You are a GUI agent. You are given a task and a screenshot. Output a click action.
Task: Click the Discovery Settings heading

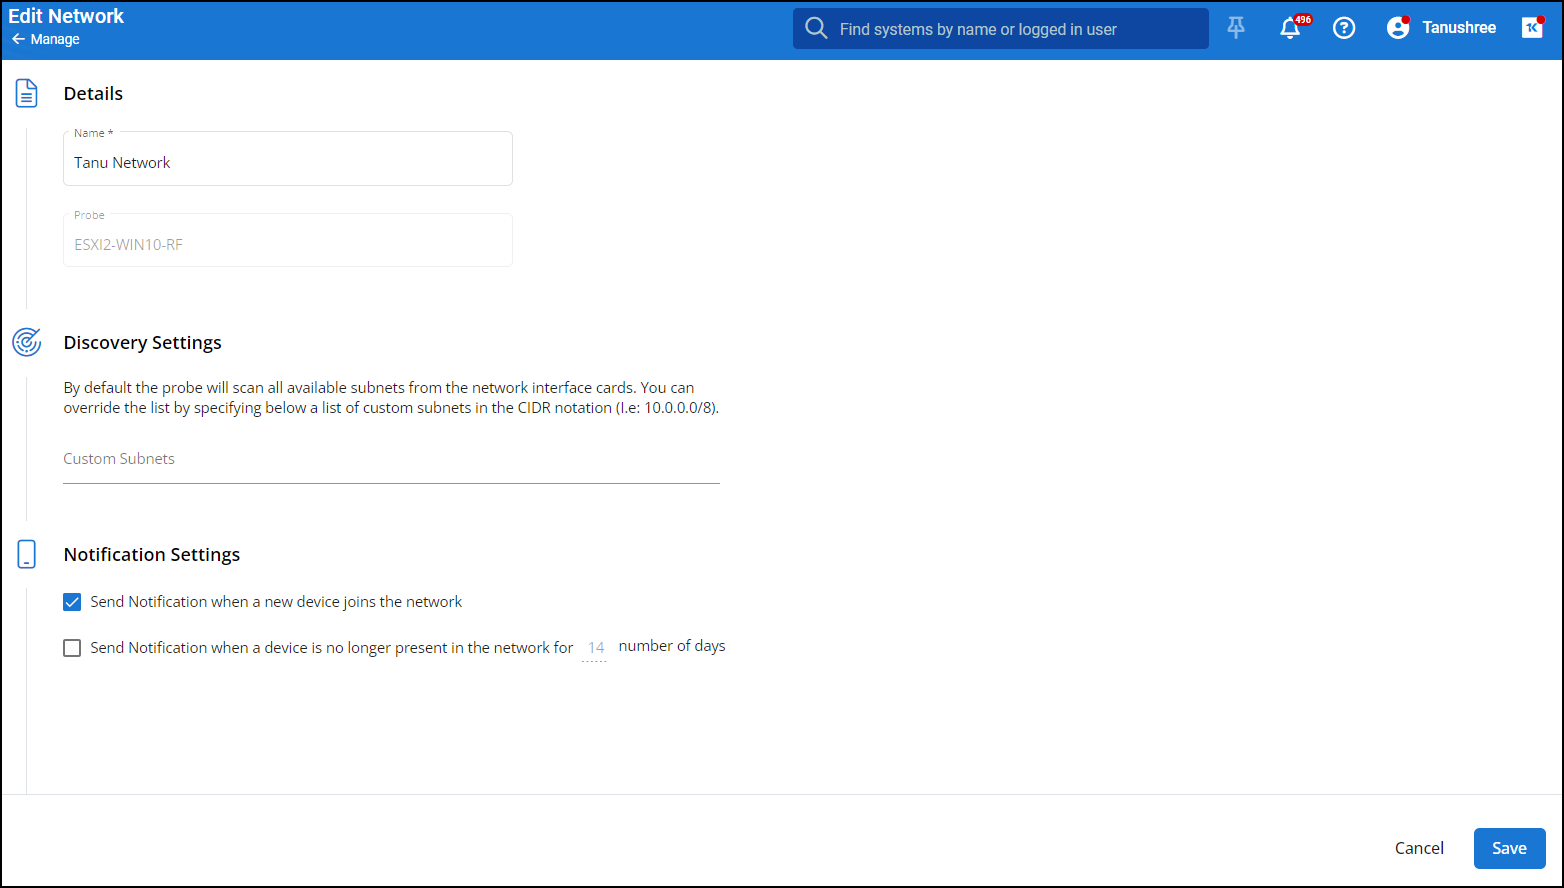point(142,343)
